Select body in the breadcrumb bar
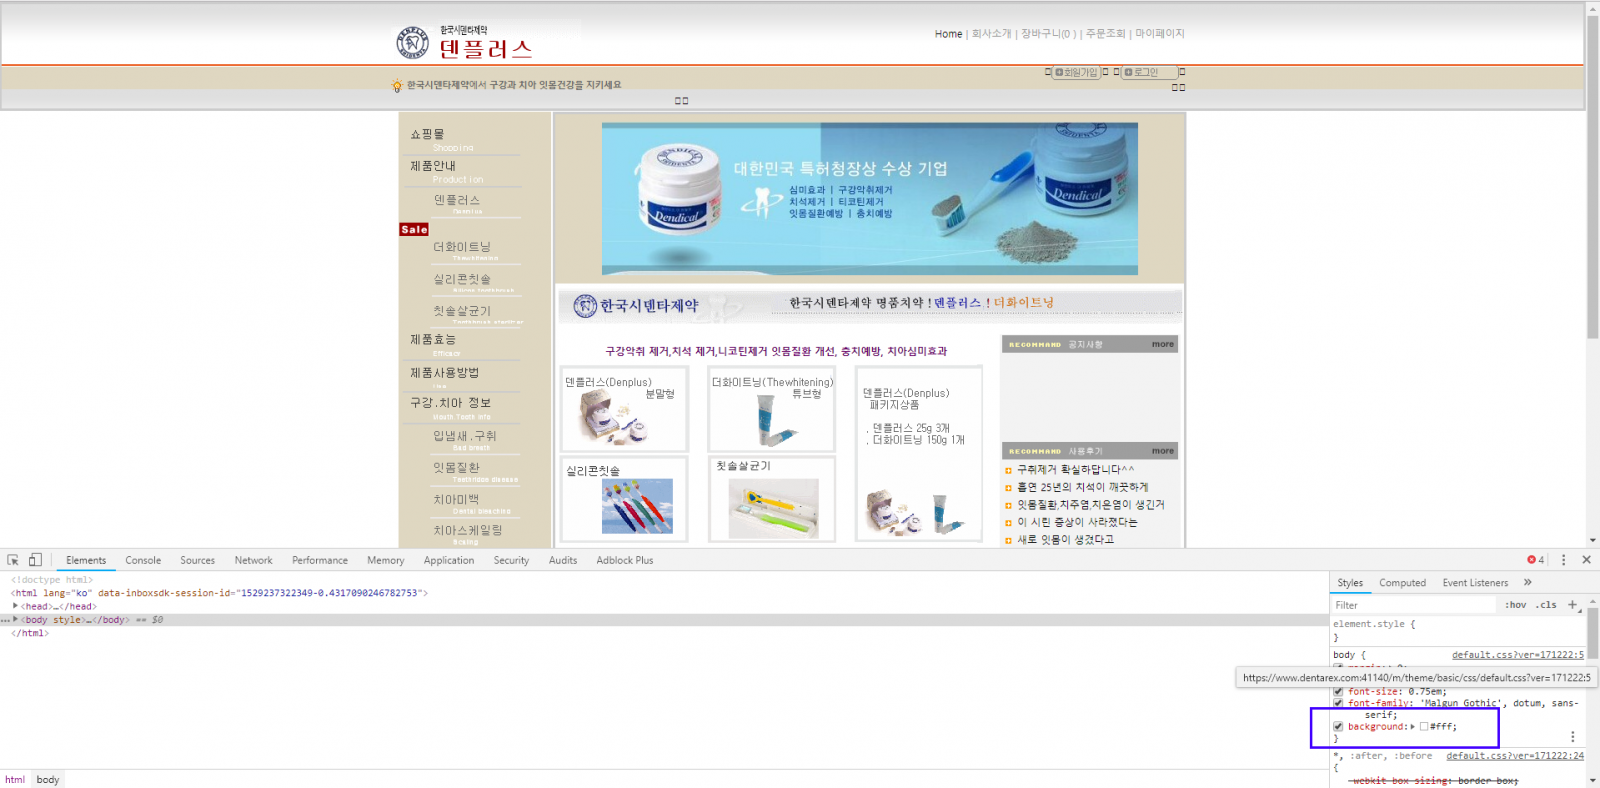1600x788 pixels. tap(48, 779)
